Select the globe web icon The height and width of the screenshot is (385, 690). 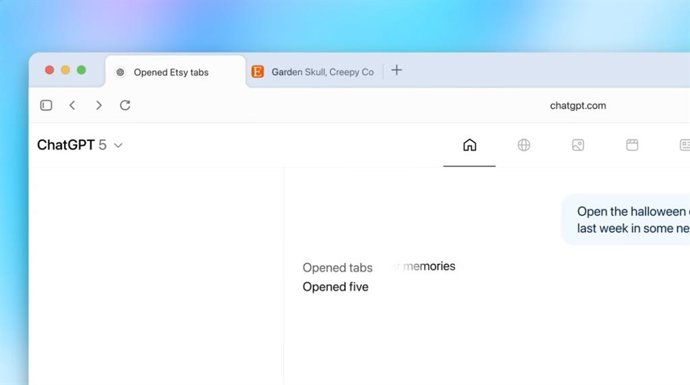(524, 145)
